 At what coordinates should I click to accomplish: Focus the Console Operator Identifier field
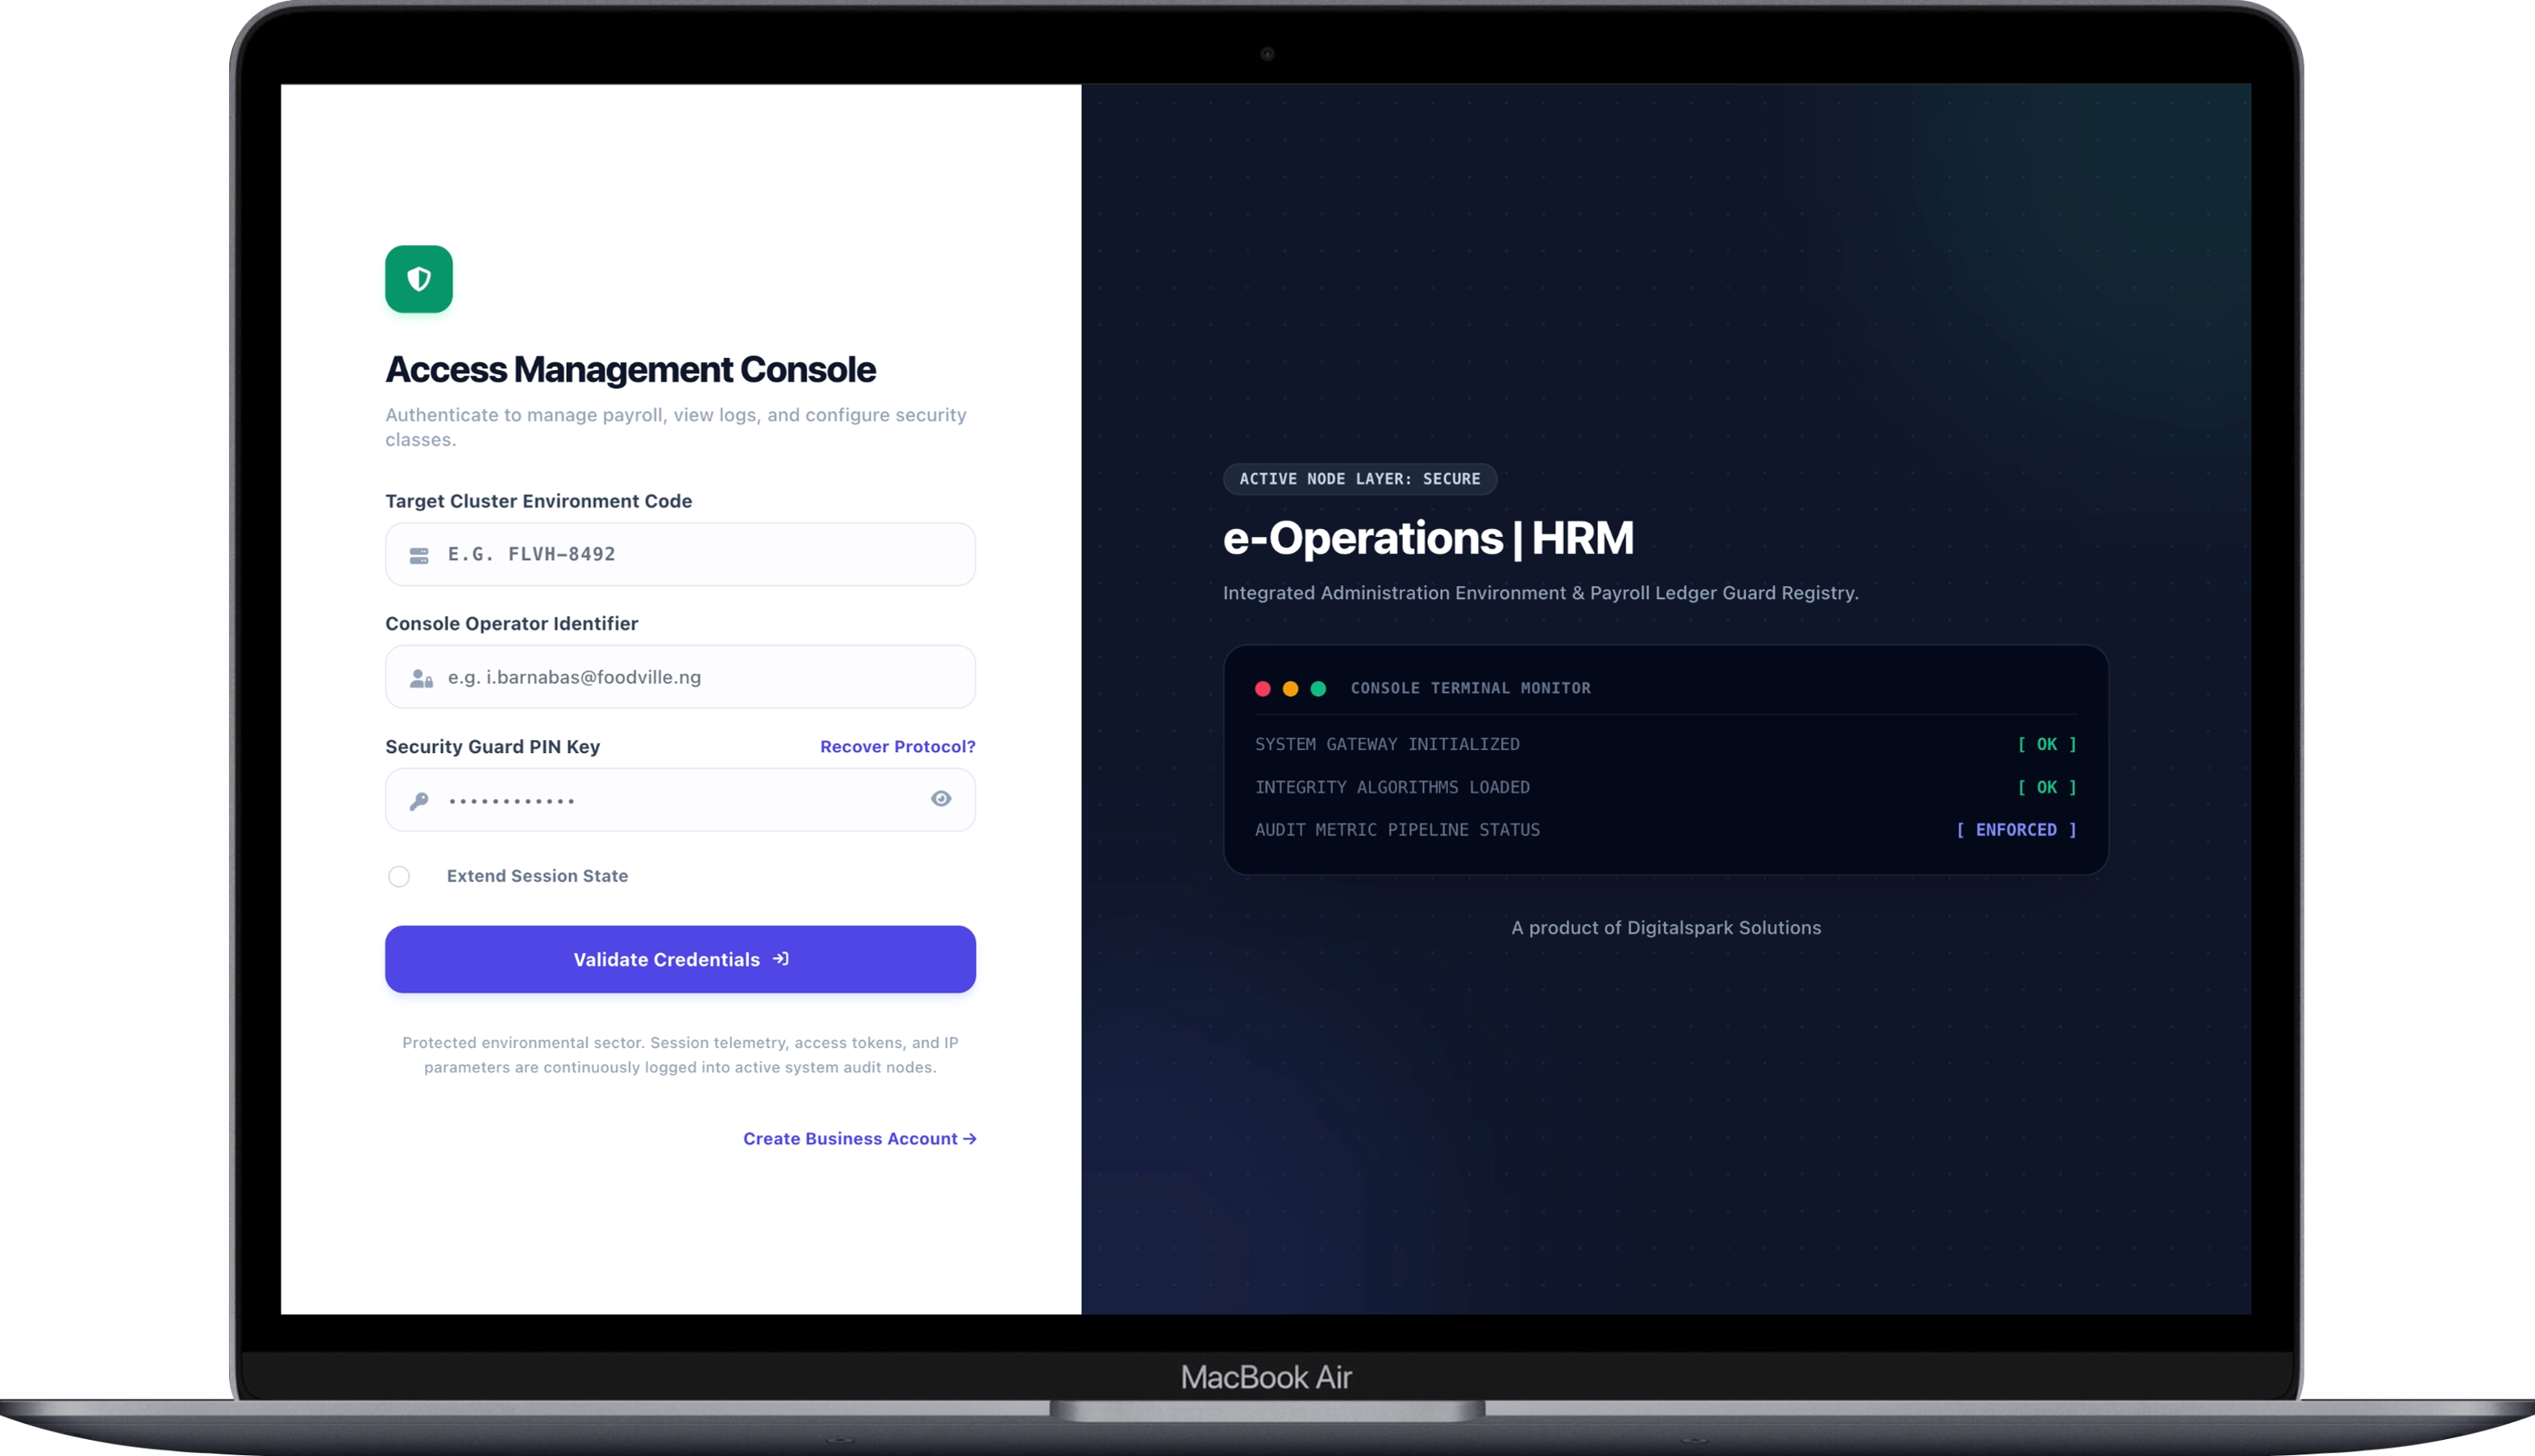[x=680, y=677]
